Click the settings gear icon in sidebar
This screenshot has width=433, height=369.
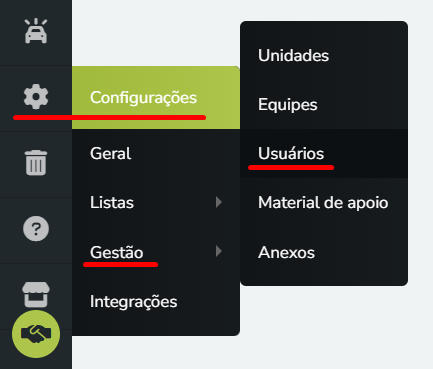pos(36,97)
